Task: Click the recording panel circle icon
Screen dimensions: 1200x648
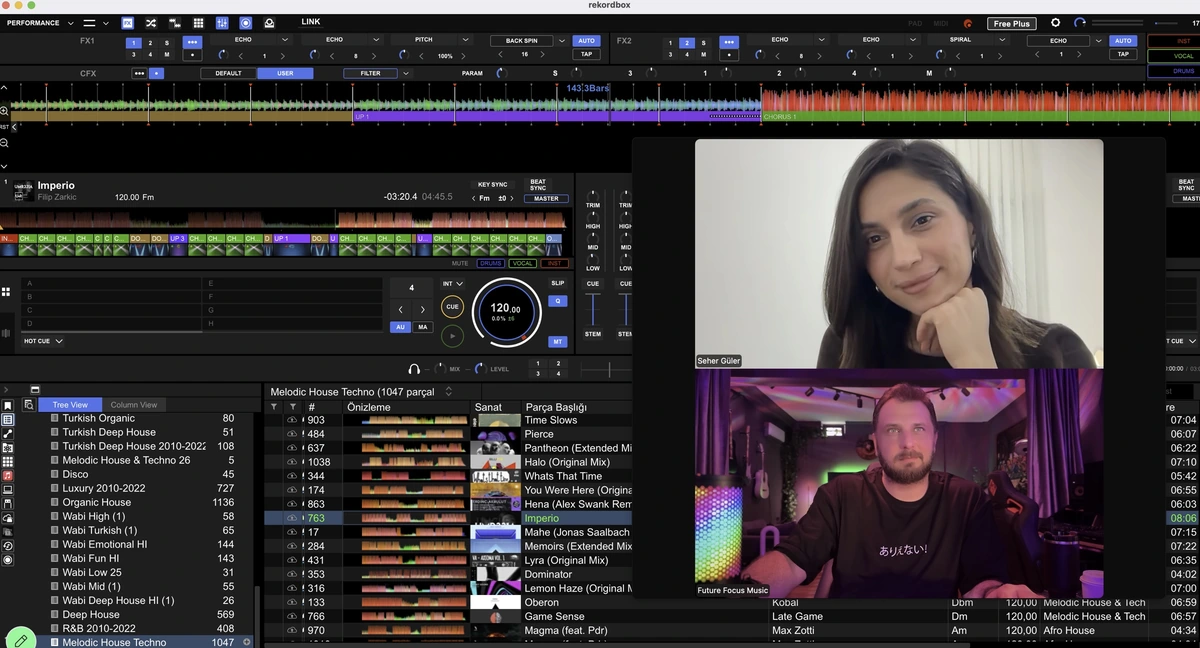Action: tap(245, 22)
